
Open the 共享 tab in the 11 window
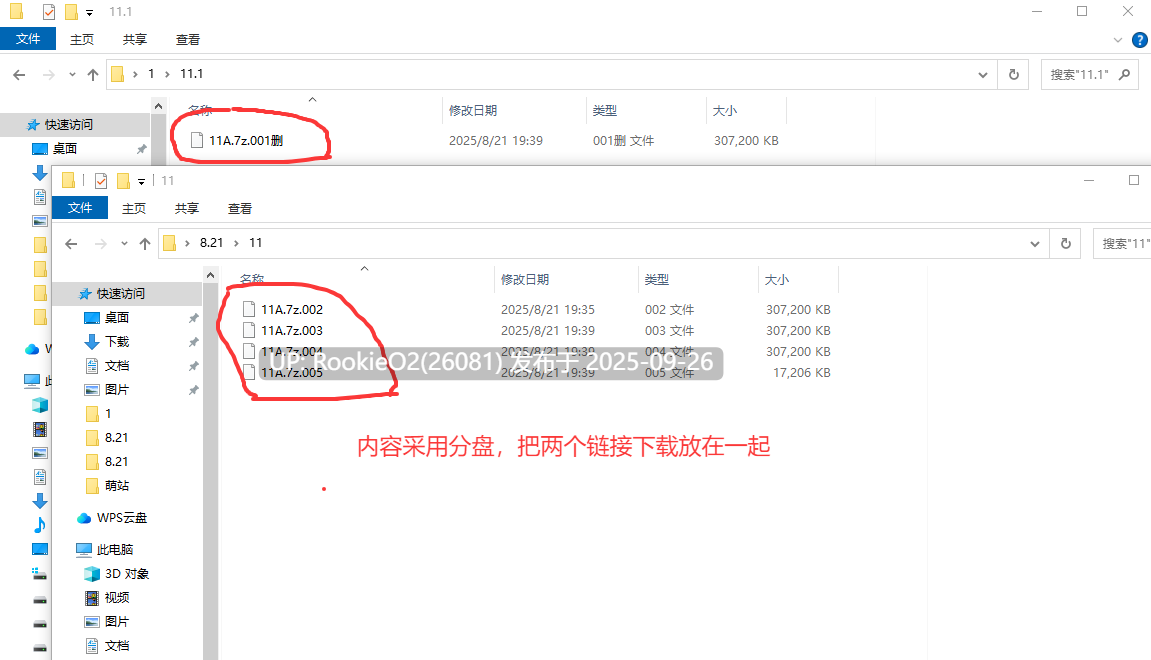tap(186, 208)
